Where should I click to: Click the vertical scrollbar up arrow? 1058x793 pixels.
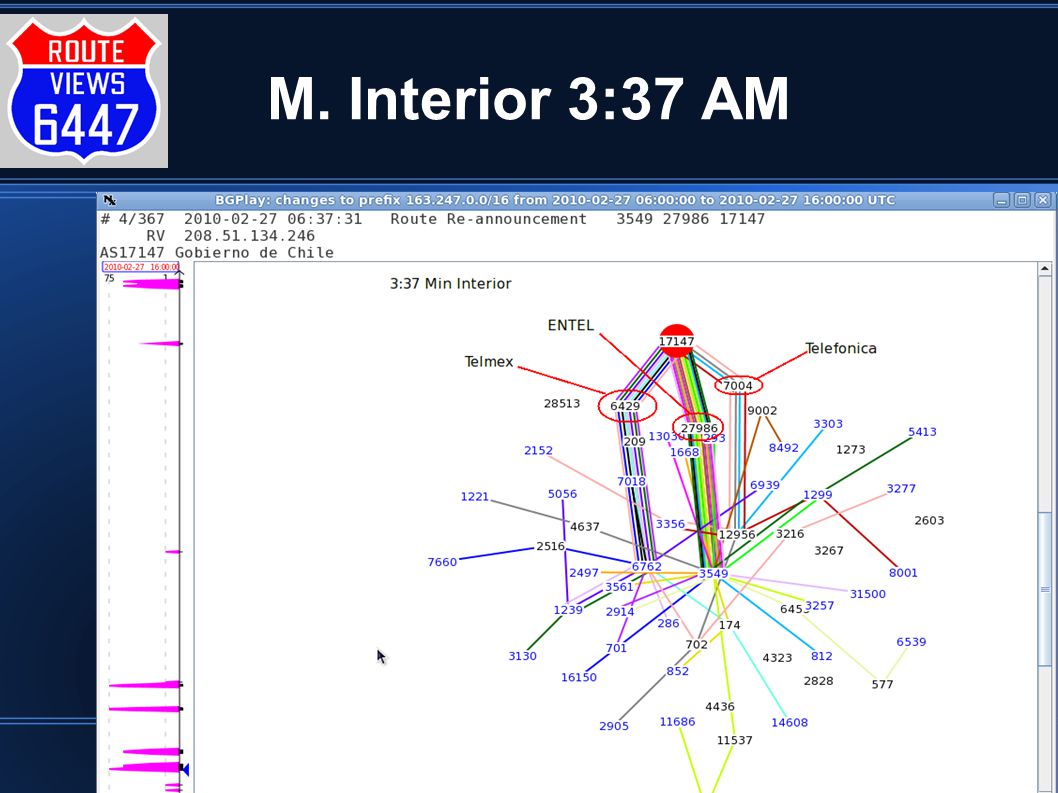(1045, 269)
